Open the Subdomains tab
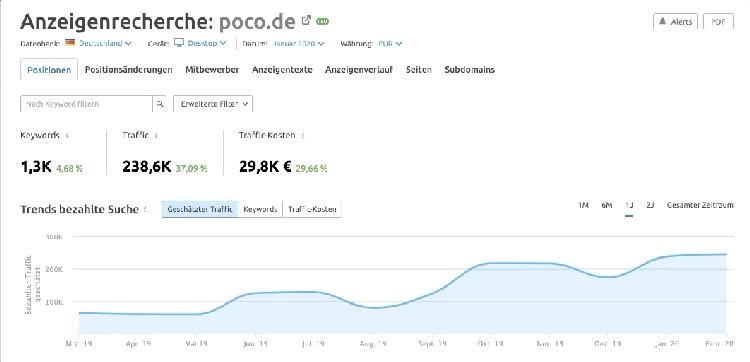This screenshot has height=362, width=750. click(469, 70)
